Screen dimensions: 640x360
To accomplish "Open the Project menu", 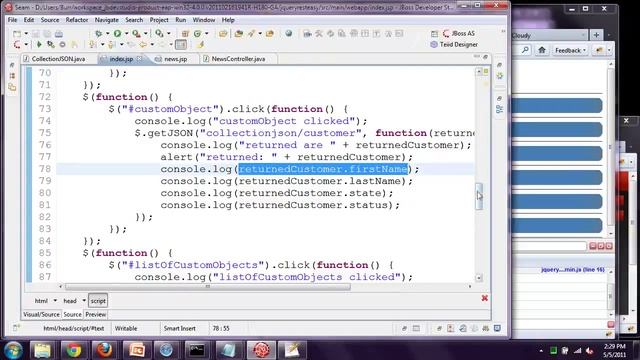I will click(x=159, y=20).
